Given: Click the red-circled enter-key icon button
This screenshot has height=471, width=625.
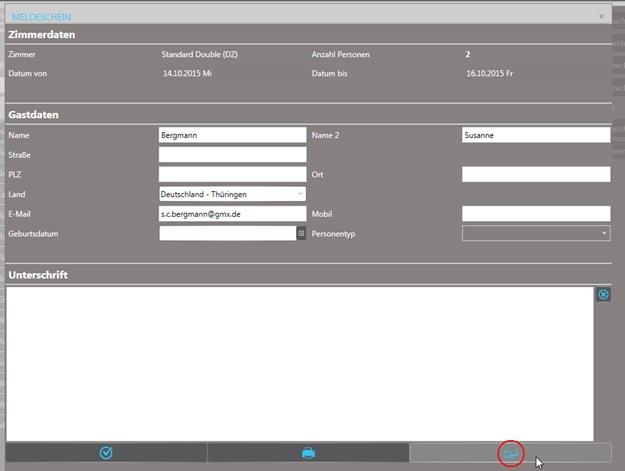Looking at the screenshot, I should point(511,453).
